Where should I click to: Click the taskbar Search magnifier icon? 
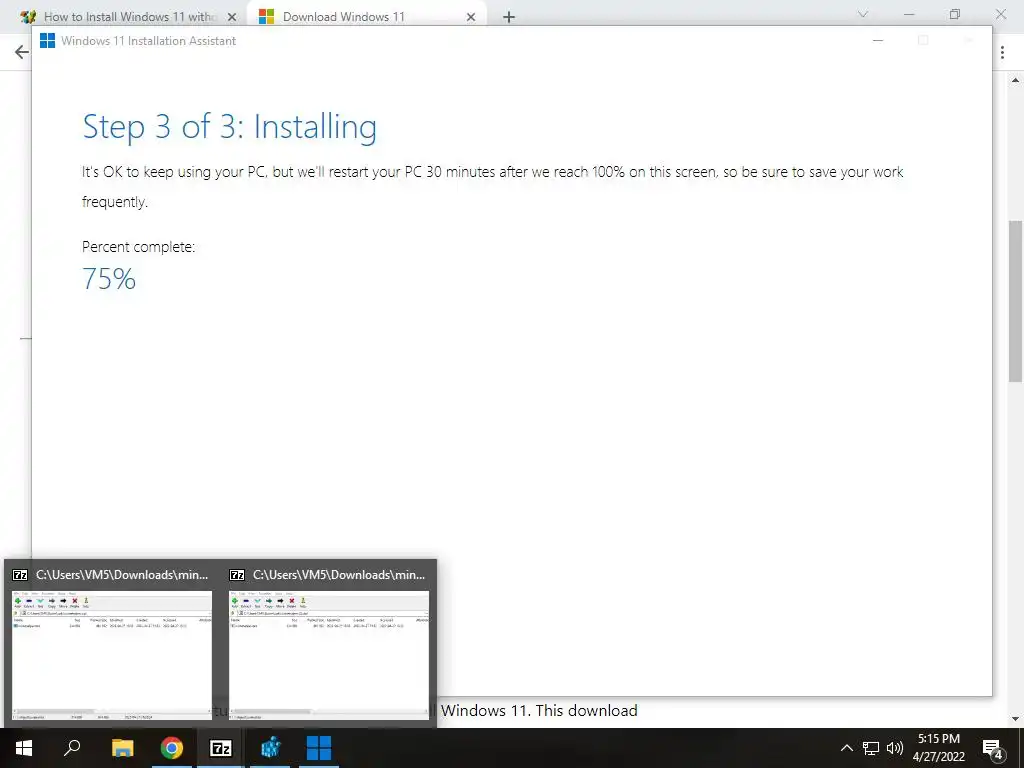(72, 748)
